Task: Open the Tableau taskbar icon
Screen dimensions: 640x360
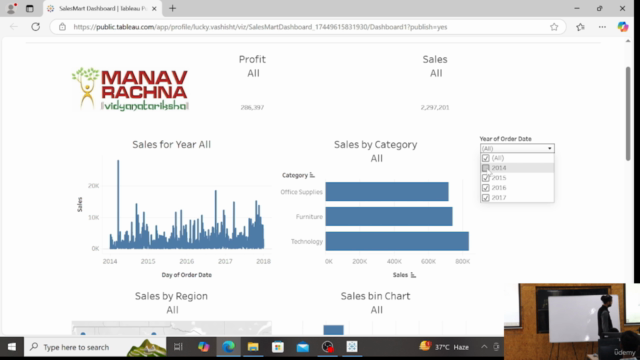Action: coord(352,347)
